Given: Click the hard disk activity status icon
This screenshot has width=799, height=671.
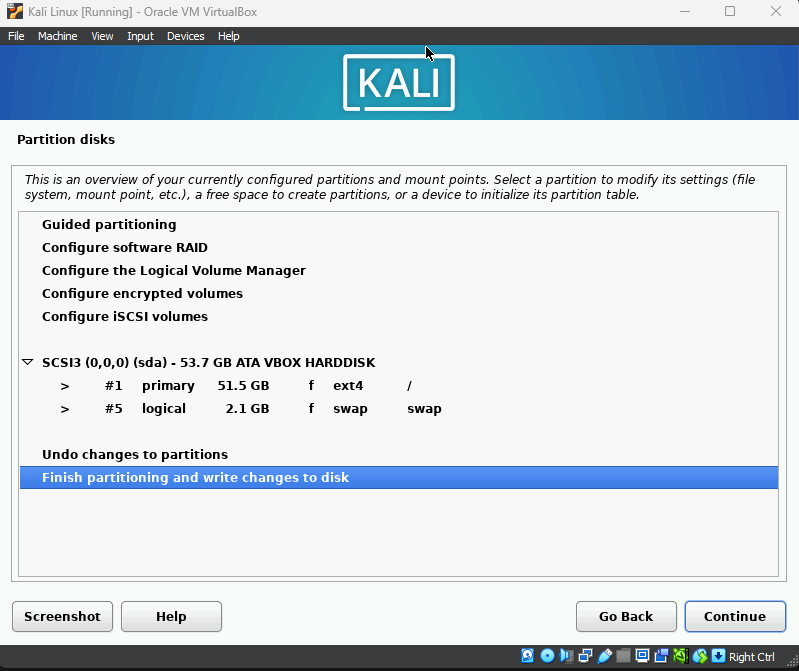Looking at the screenshot, I should (x=528, y=657).
